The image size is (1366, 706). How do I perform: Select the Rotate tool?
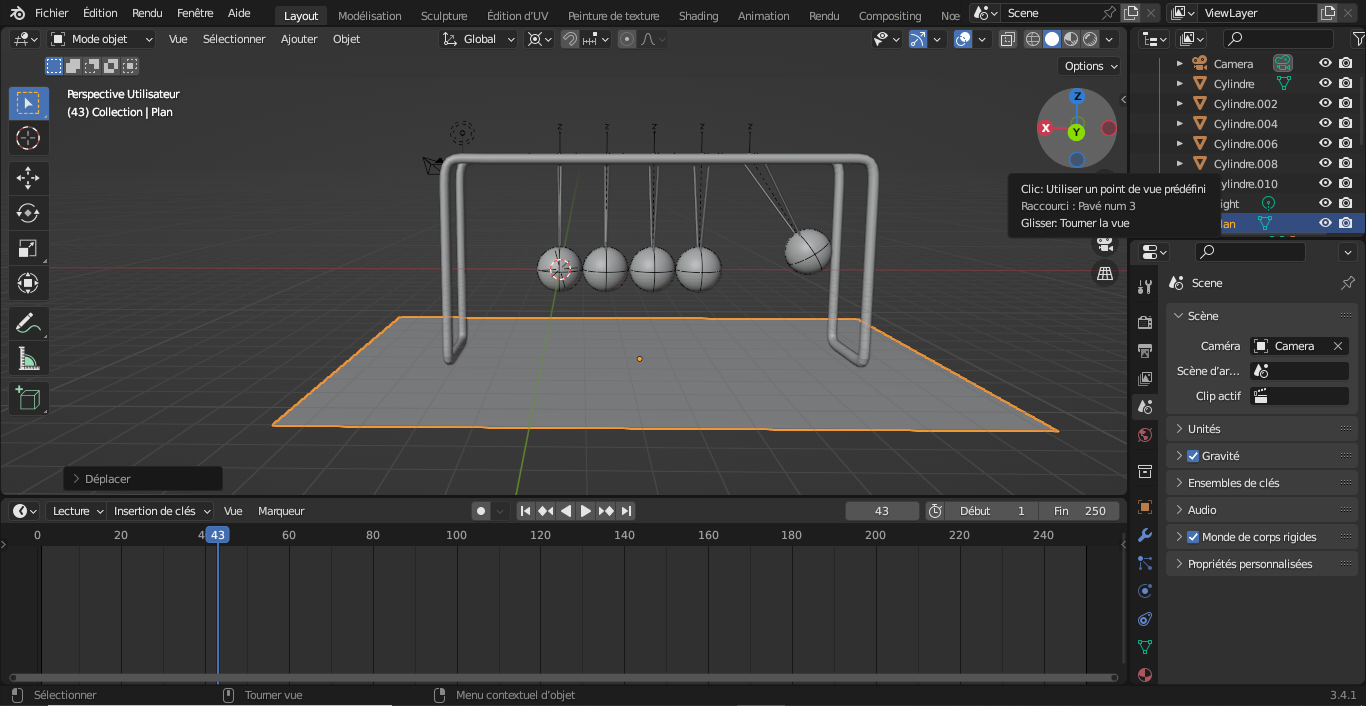click(28, 213)
